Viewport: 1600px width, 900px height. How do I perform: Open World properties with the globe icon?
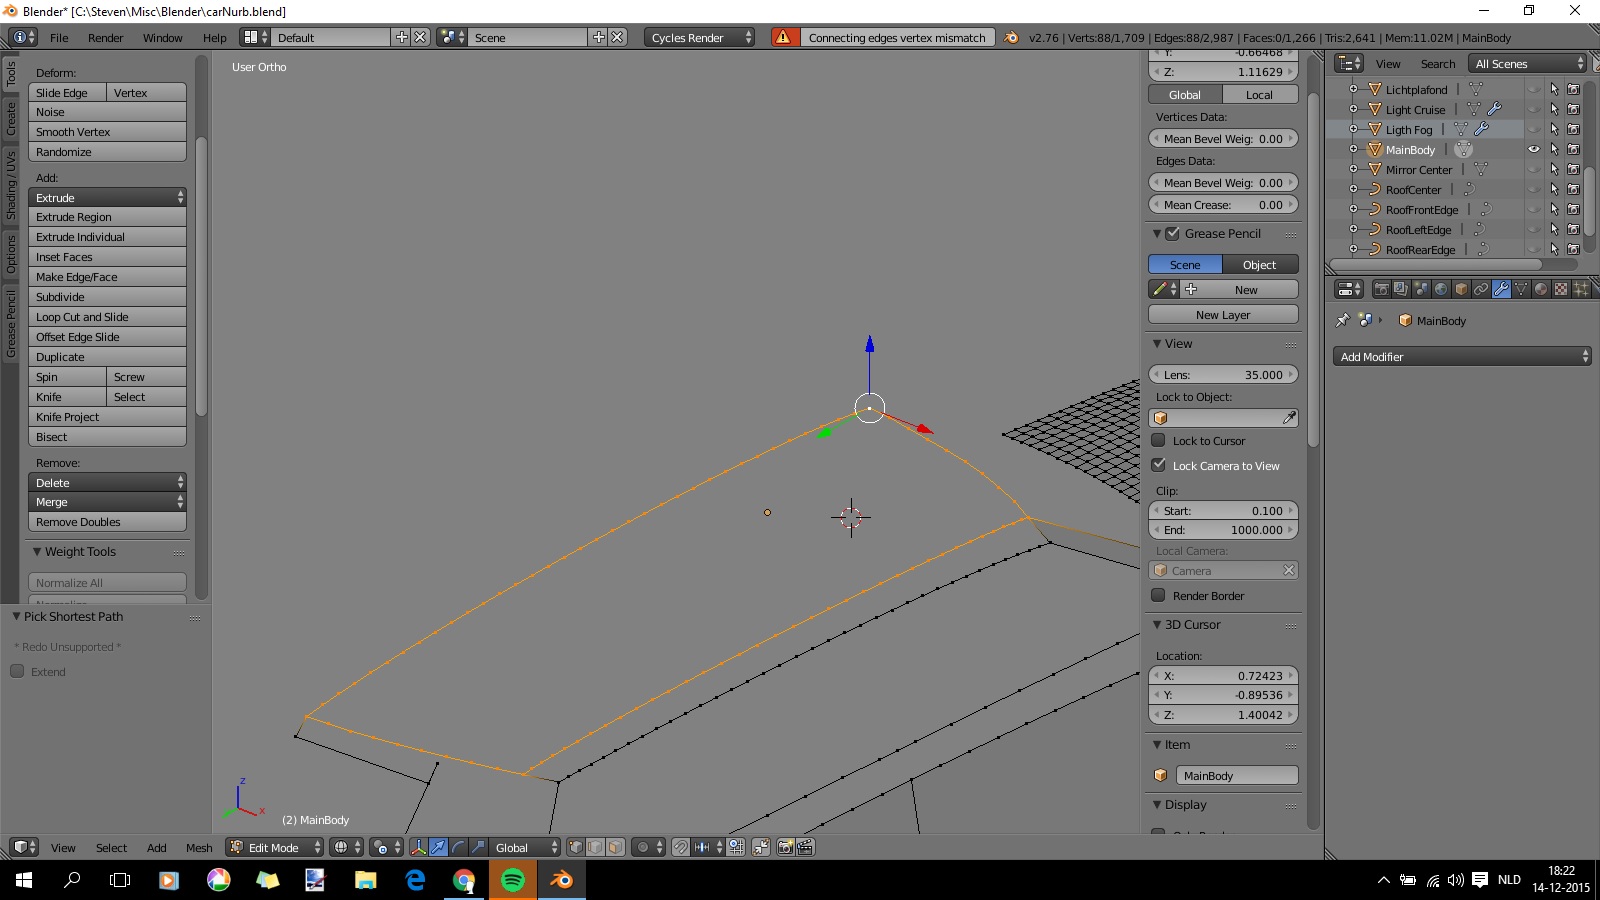1441,289
